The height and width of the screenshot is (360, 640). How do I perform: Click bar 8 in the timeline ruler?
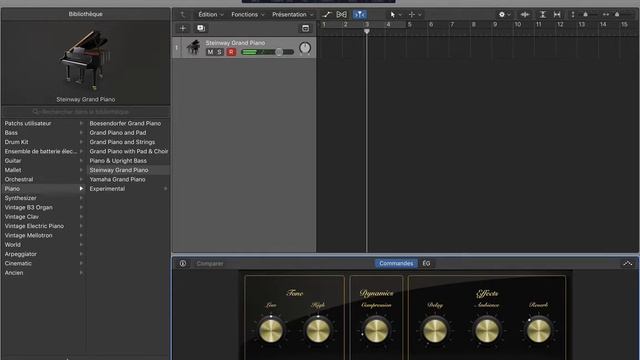point(473,24)
